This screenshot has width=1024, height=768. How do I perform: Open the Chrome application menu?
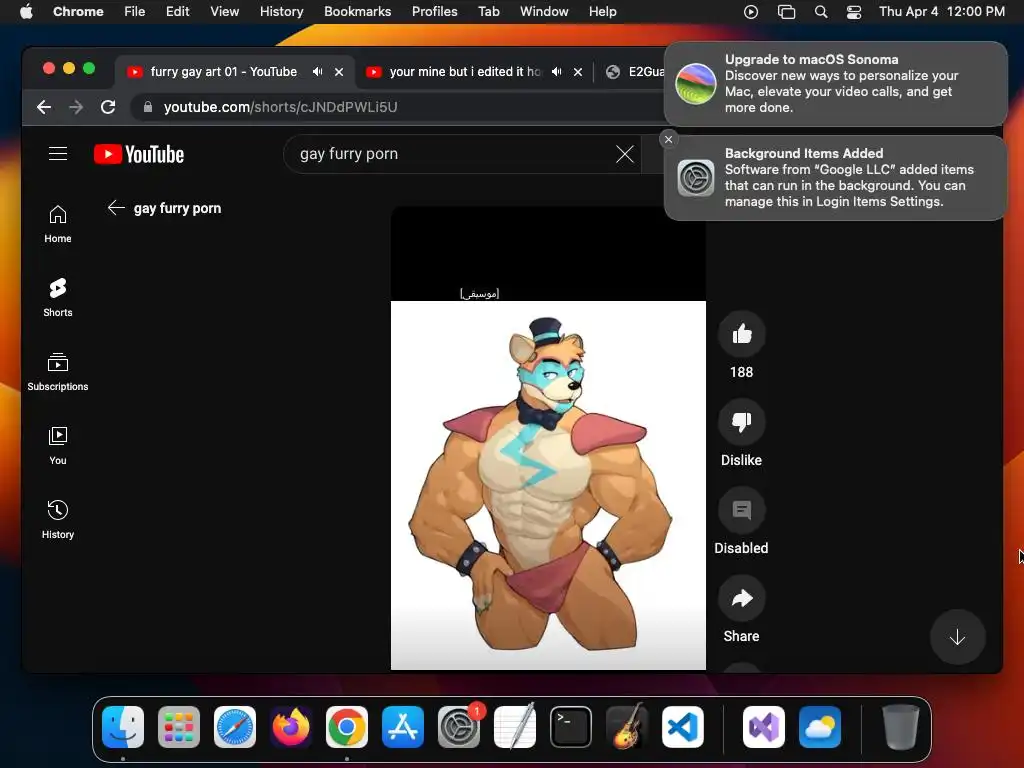(78, 12)
